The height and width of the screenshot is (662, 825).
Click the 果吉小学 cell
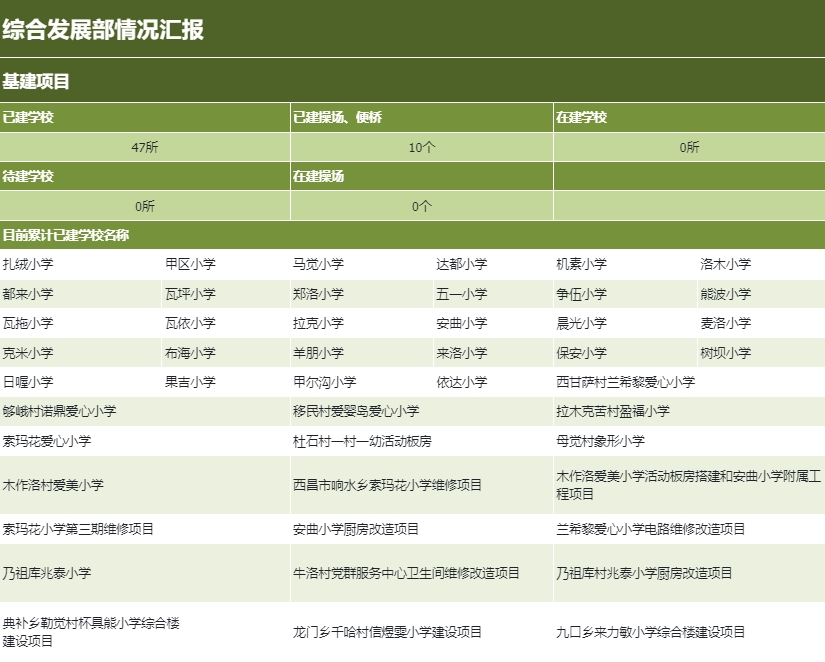point(226,382)
